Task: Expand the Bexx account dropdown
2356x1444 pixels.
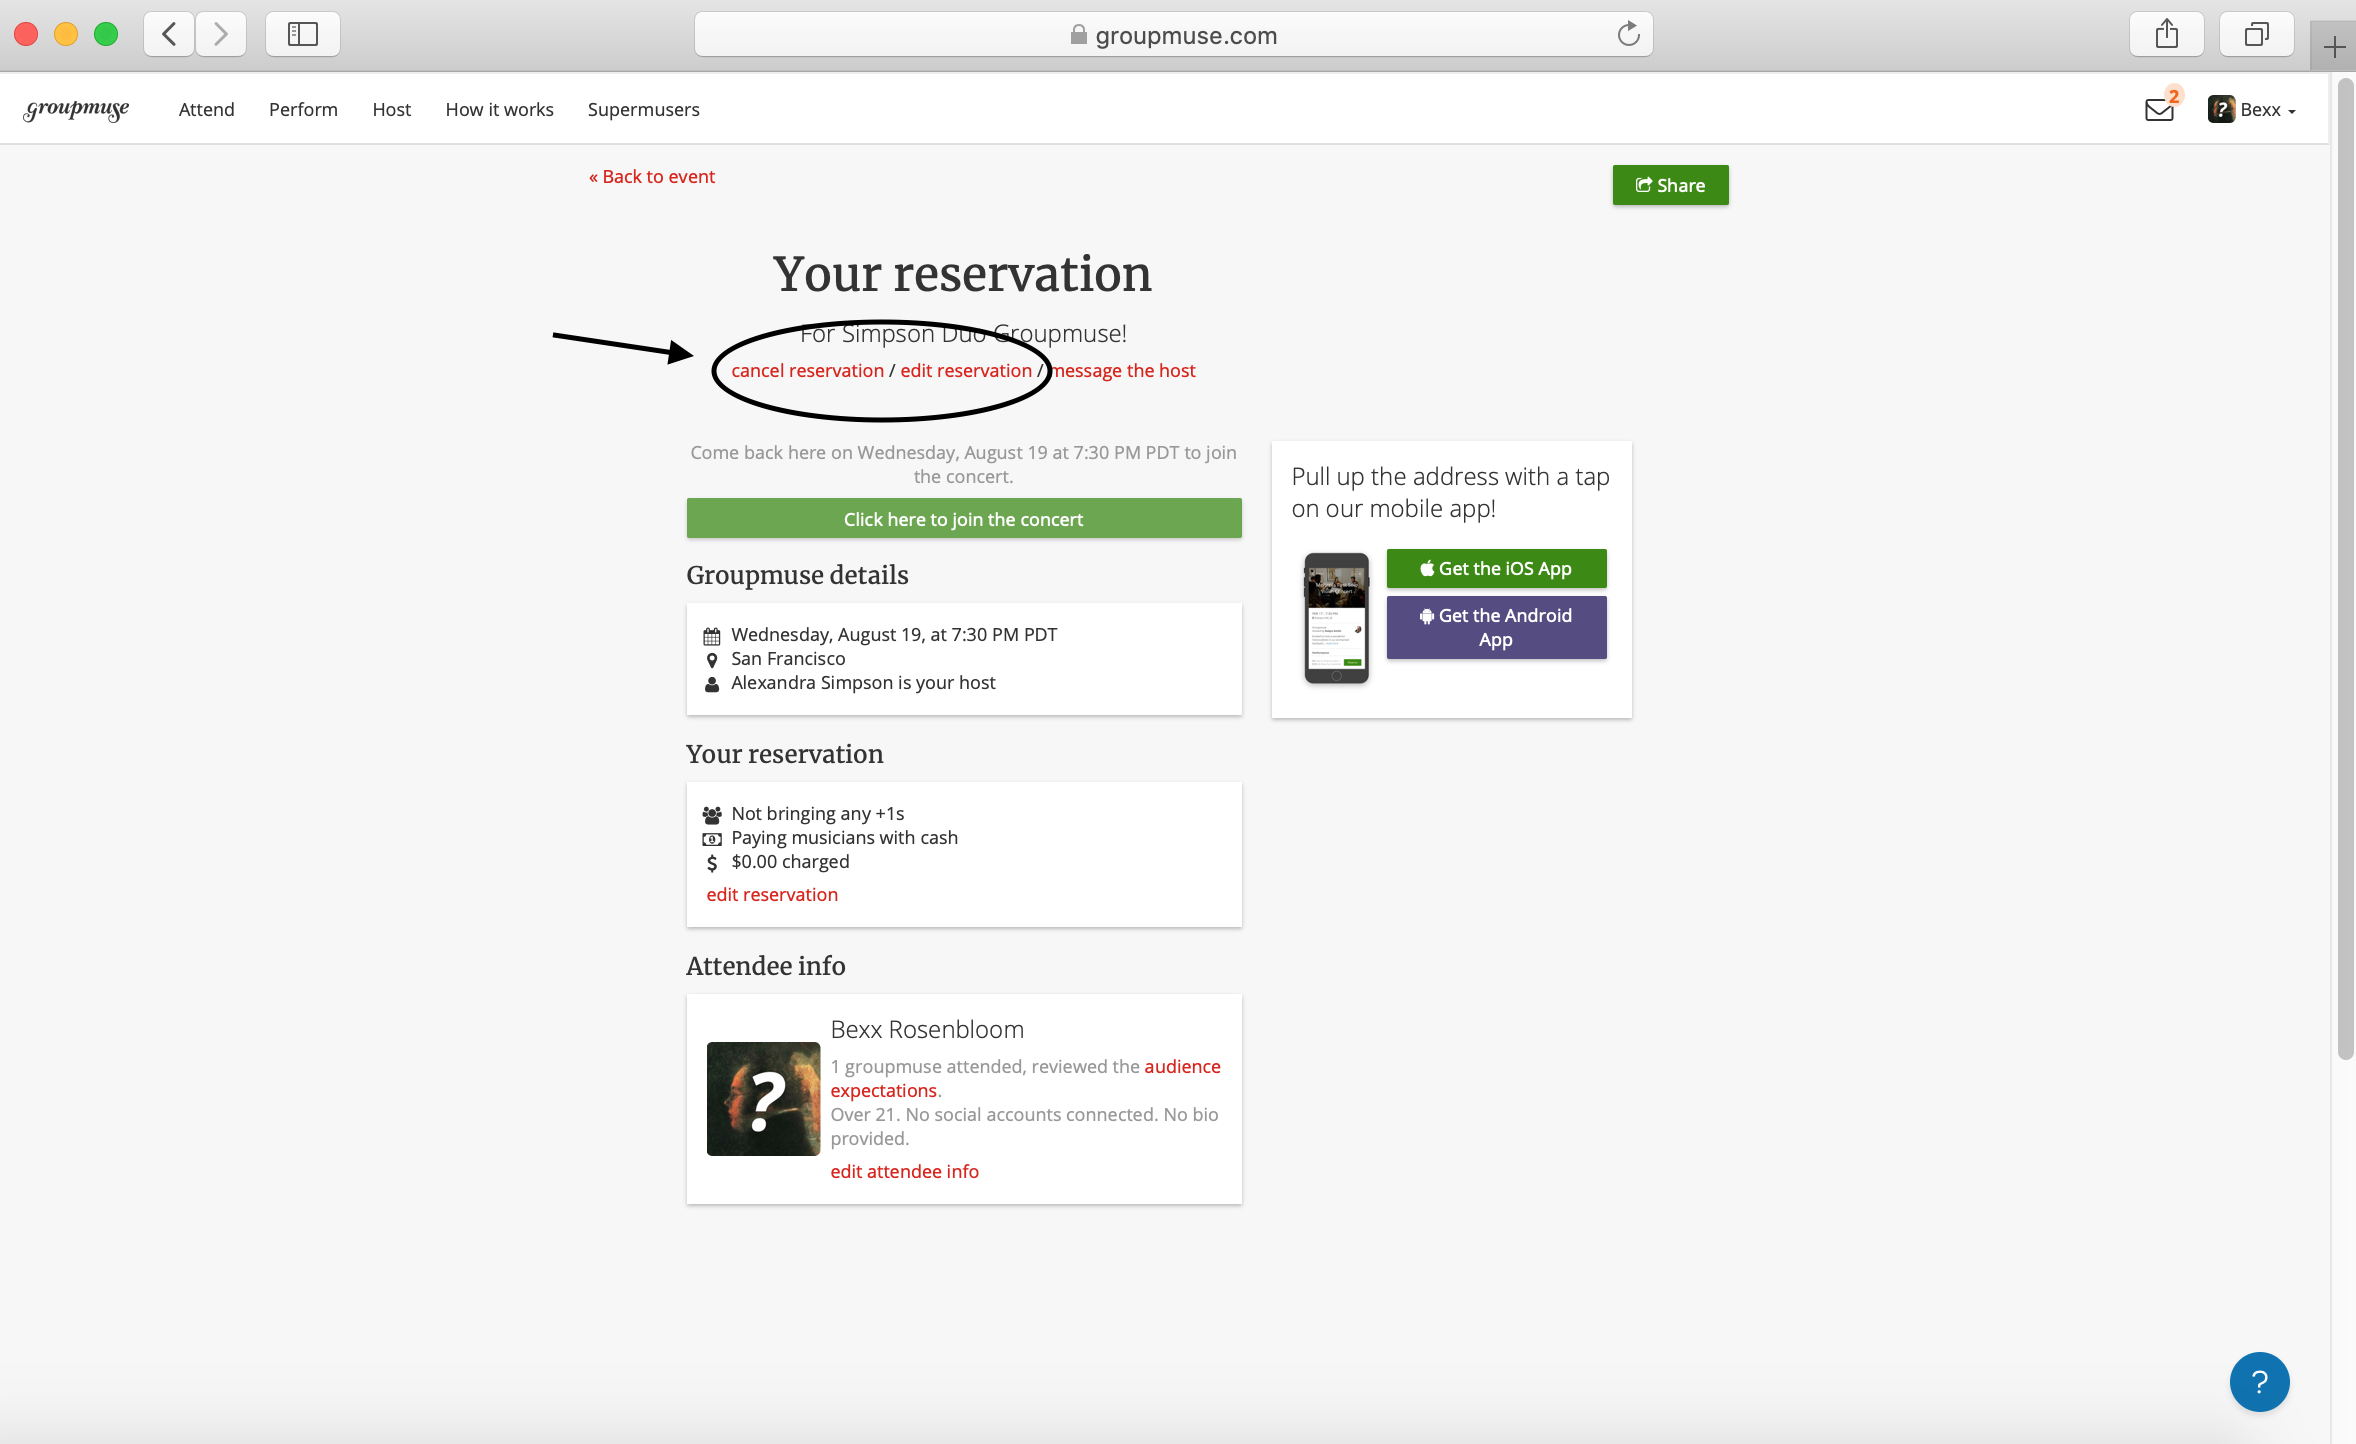Action: coord(2254,110)
